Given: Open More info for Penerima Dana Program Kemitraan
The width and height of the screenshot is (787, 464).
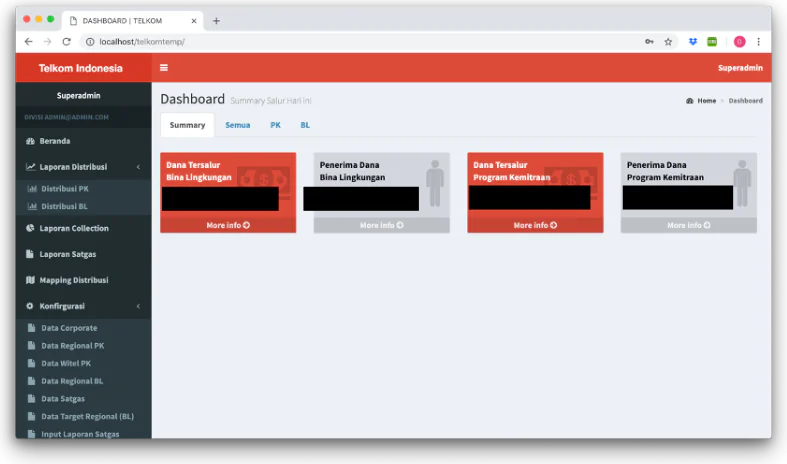Looking at the screenshot, I should tap(689, 225).
